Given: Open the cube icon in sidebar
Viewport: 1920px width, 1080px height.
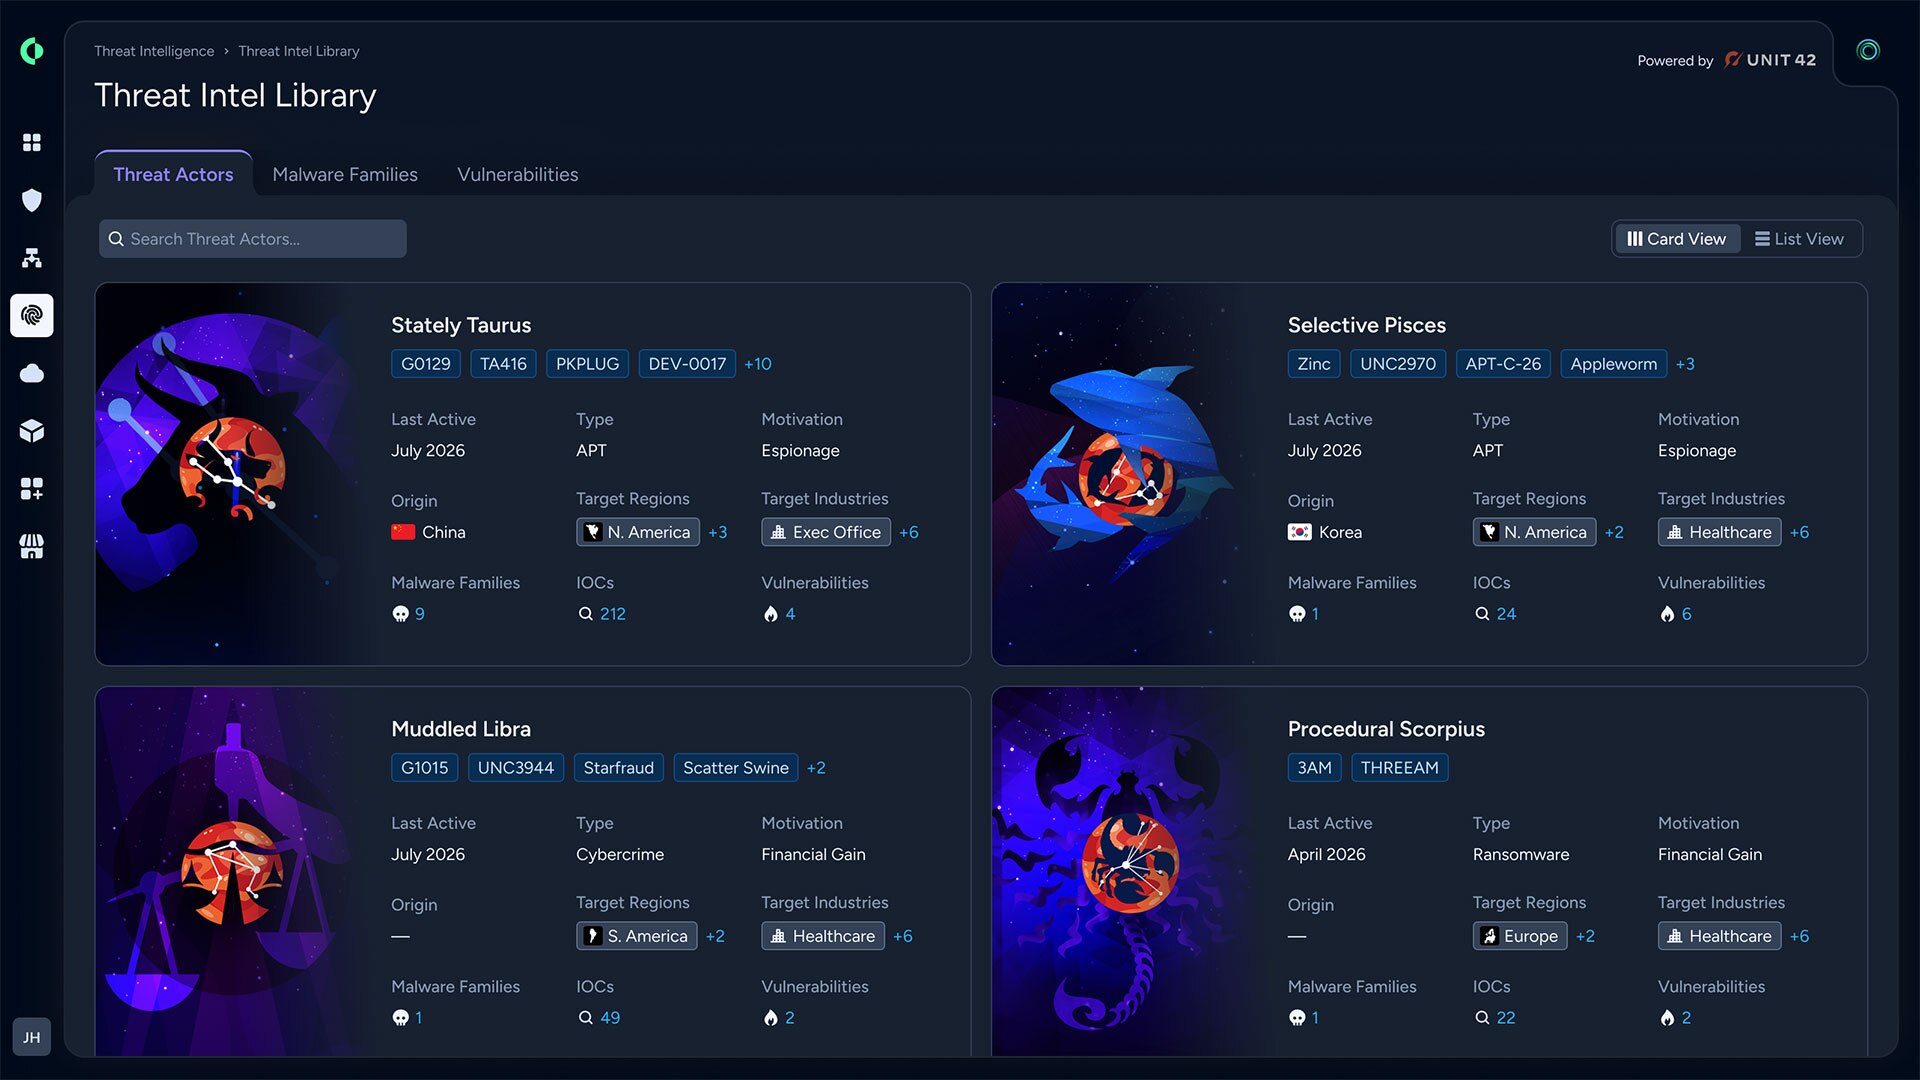Looking at the screenshot, I should (32, 431).
